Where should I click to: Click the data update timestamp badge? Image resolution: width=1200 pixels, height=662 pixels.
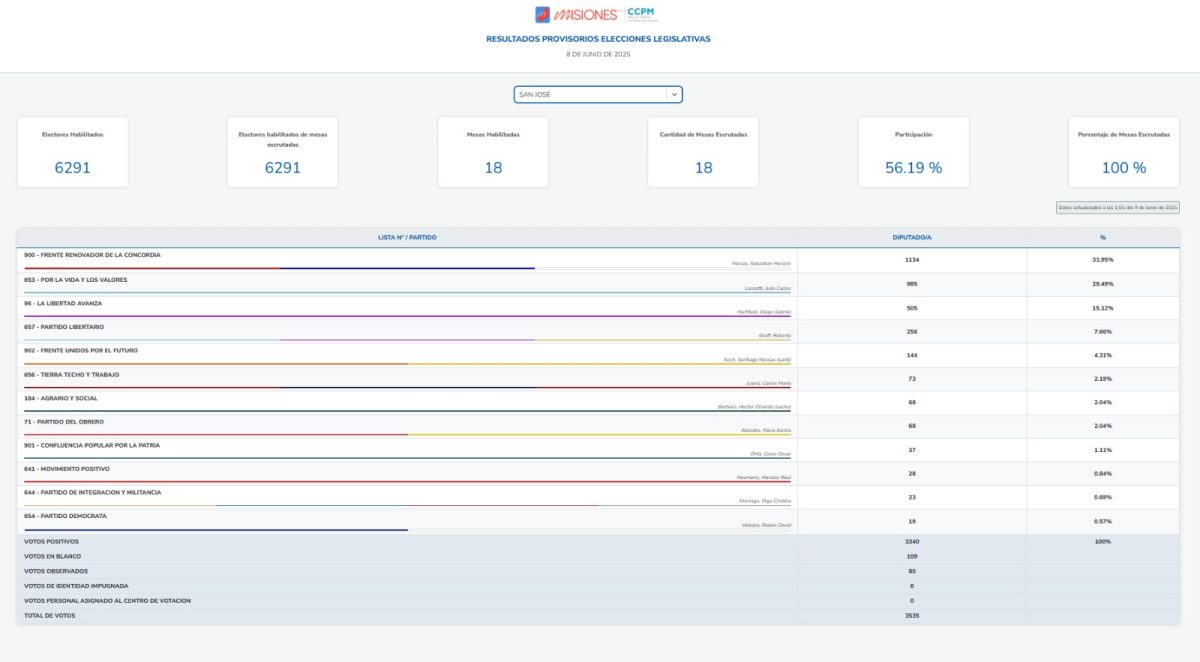[x=1118, y=207]
